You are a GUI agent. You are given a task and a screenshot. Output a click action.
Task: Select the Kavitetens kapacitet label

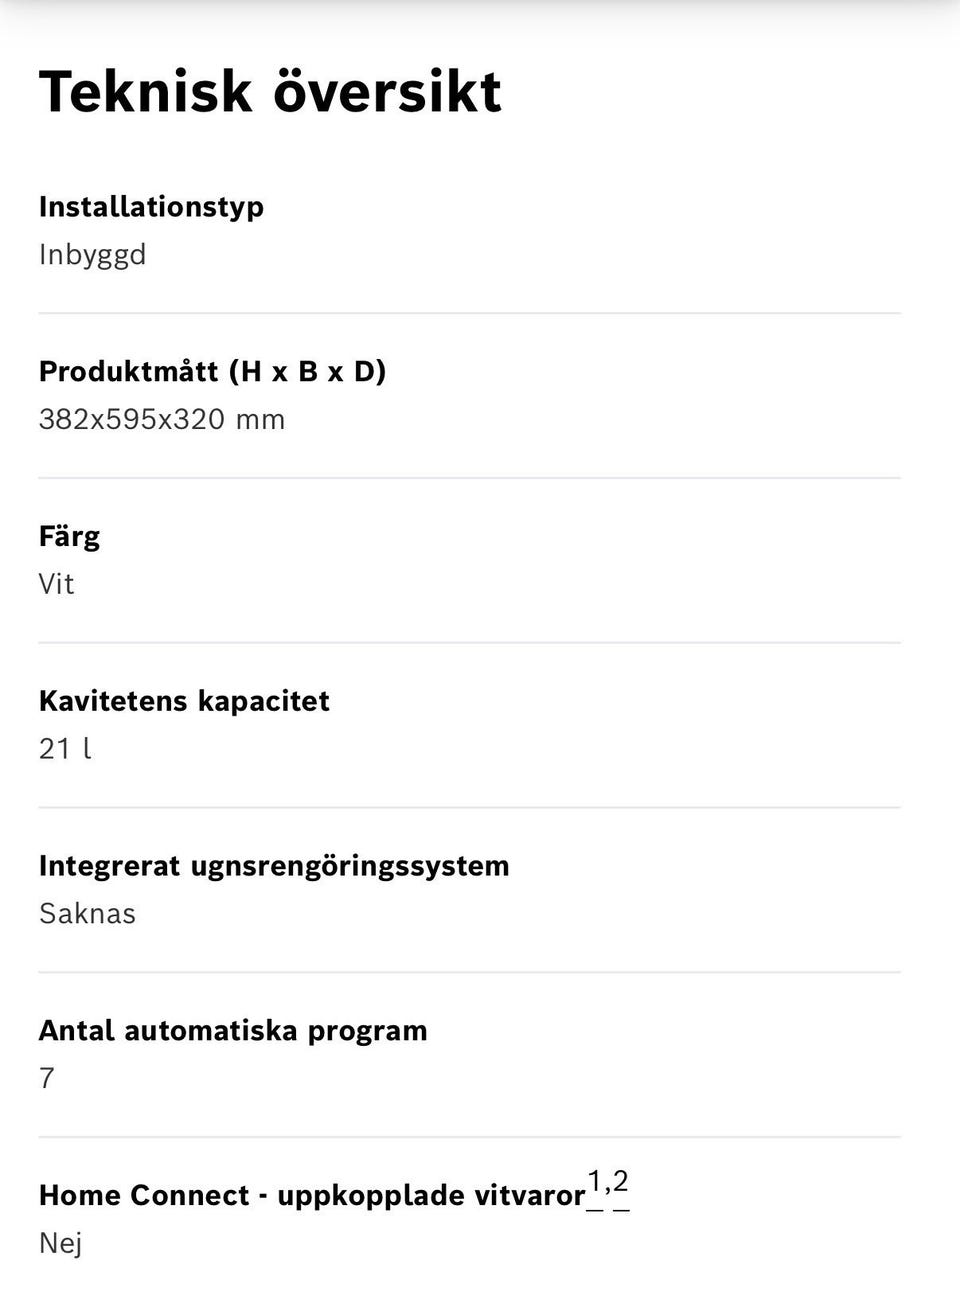[x=184, y=701]
